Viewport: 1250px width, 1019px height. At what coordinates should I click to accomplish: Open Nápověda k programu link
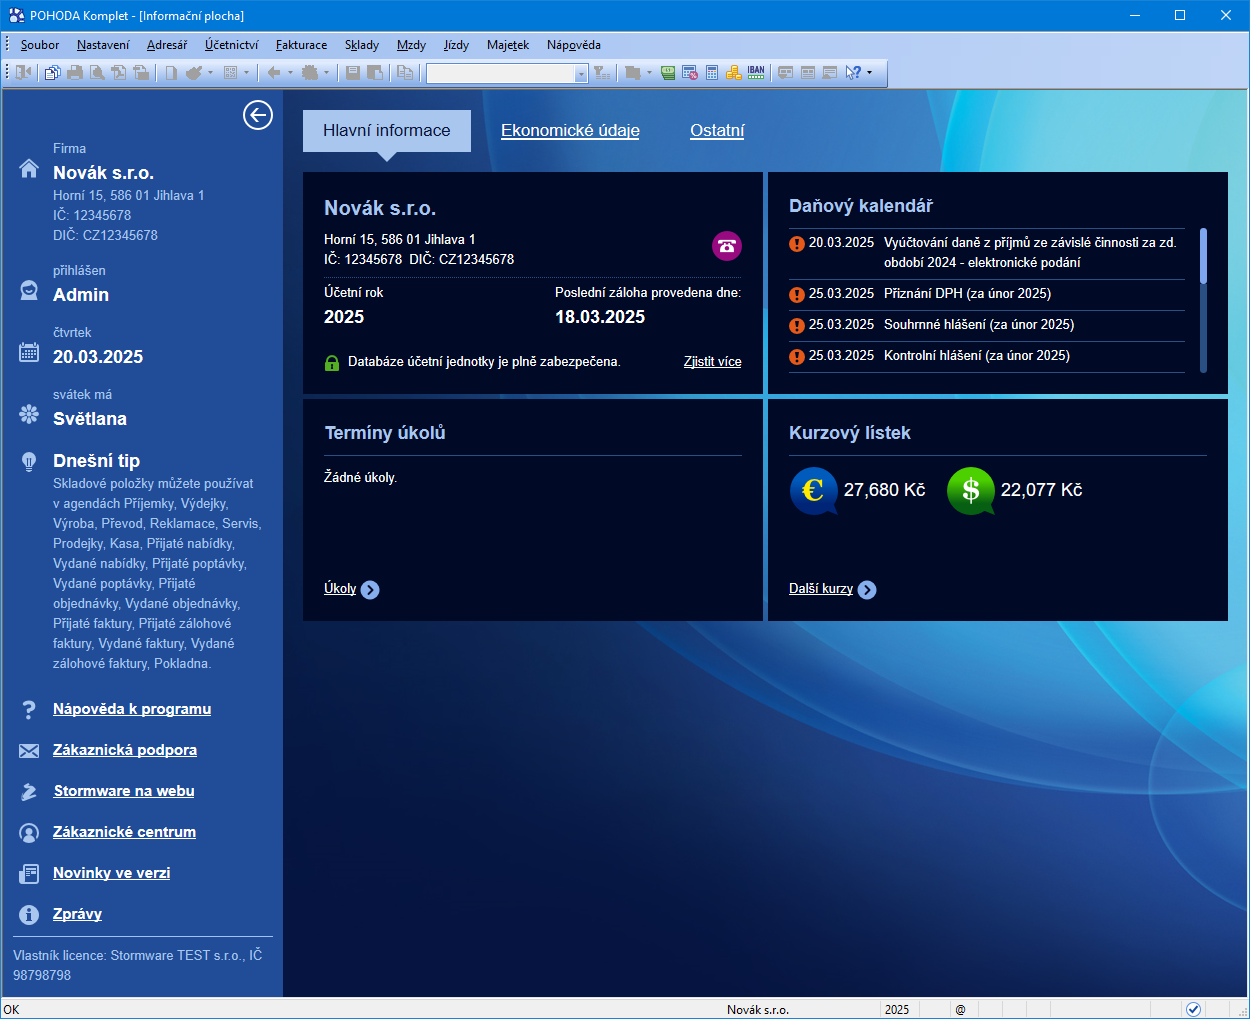[x=132, y=709]
